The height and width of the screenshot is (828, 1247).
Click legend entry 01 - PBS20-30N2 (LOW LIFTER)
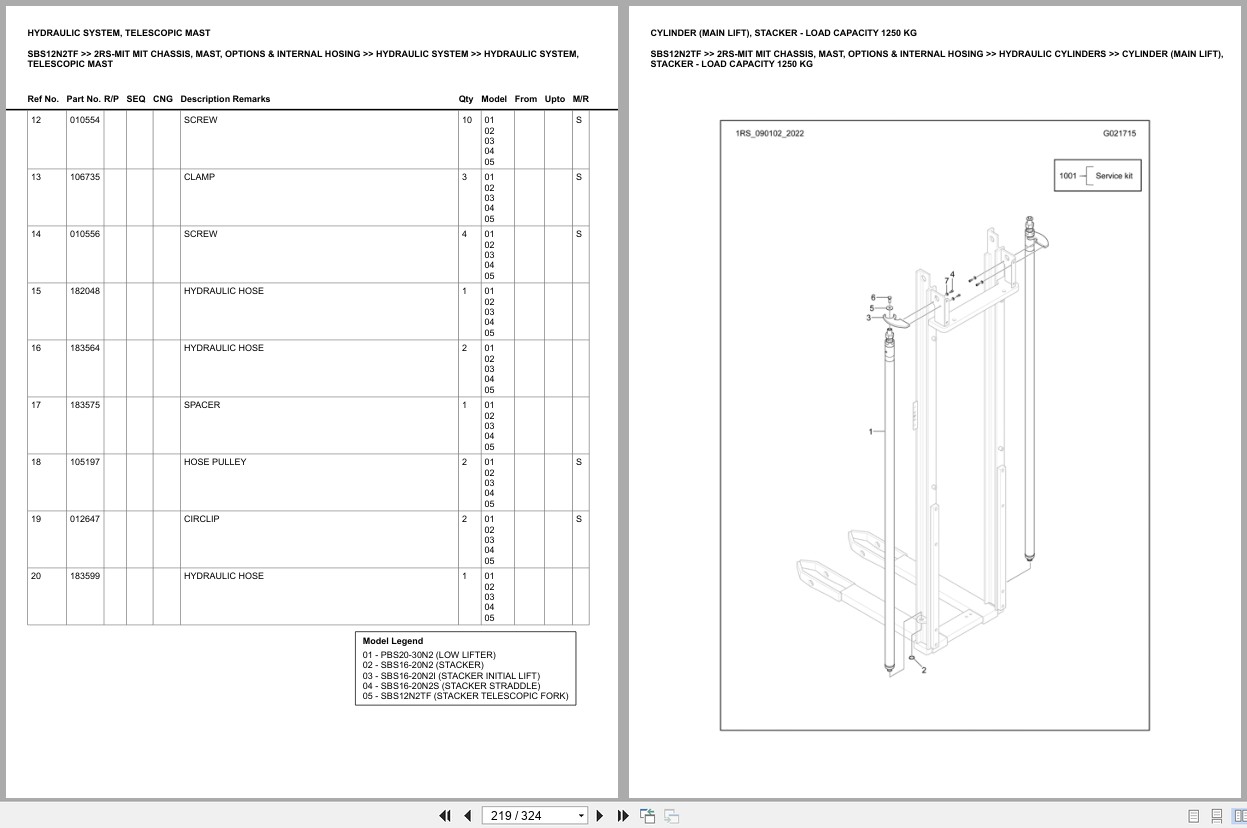[x=429, y=655]
